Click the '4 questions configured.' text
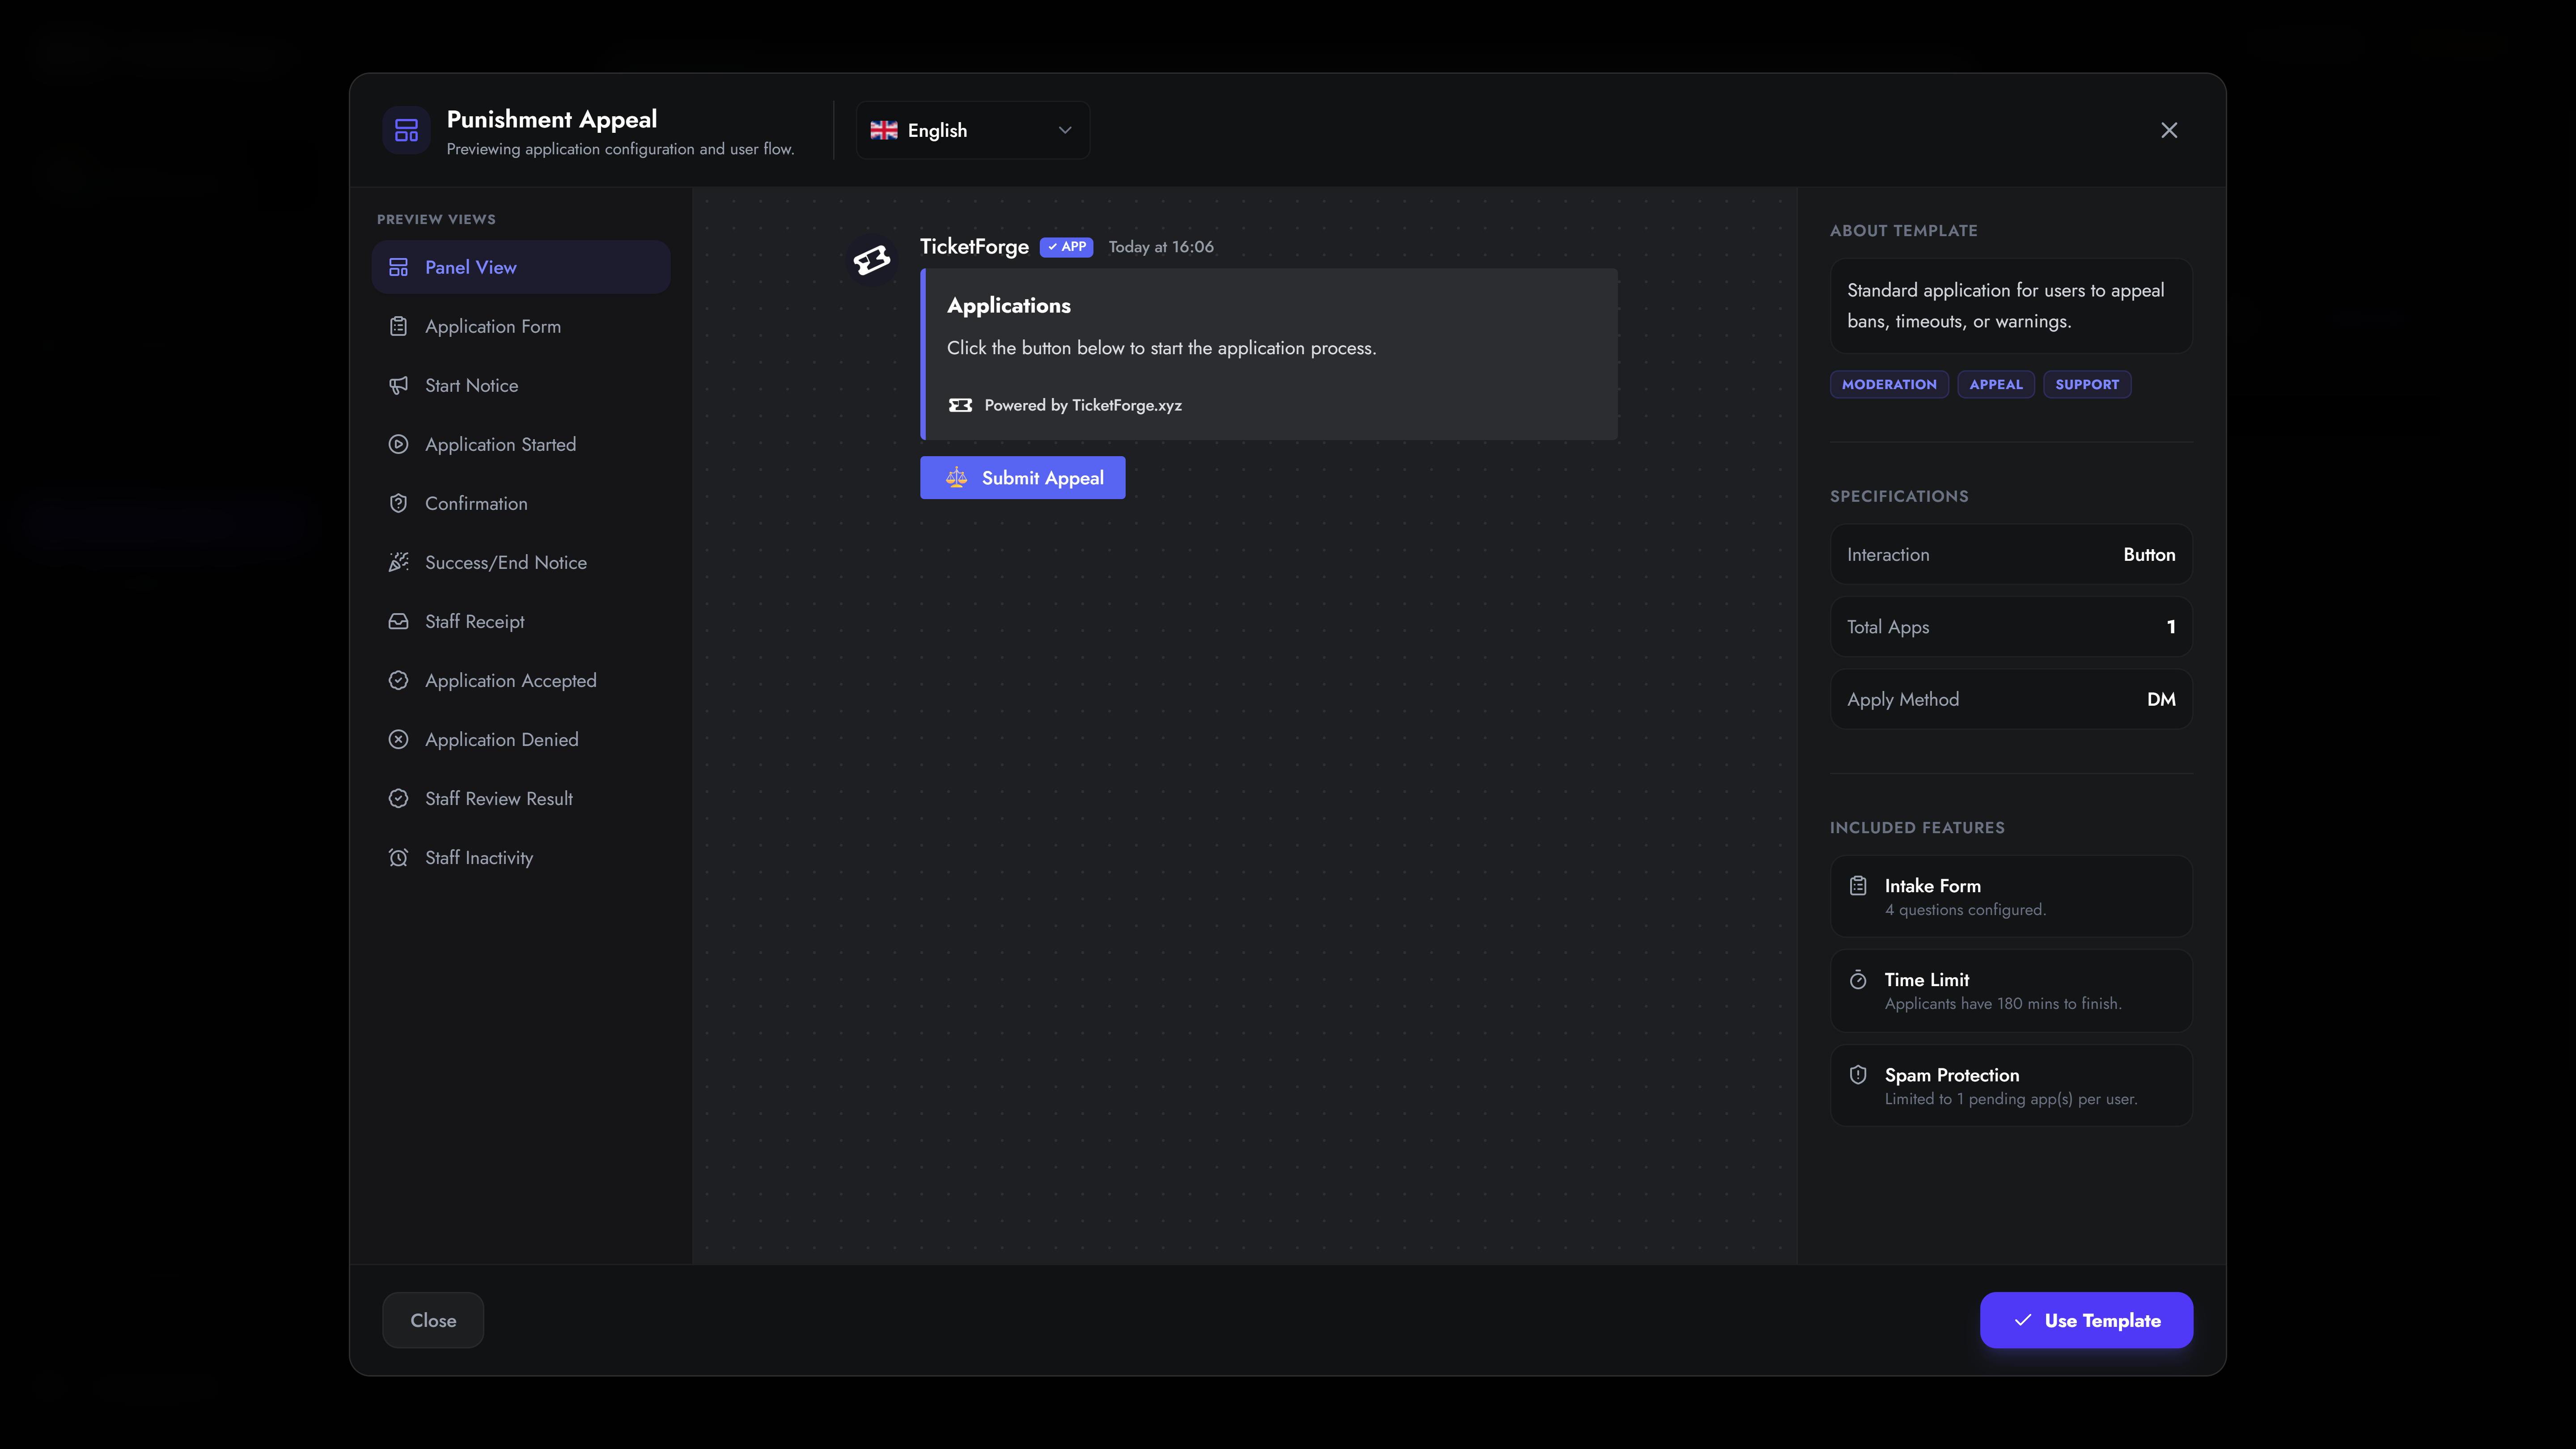This screenshot has width=2576, height=1449. point(1965,910)
